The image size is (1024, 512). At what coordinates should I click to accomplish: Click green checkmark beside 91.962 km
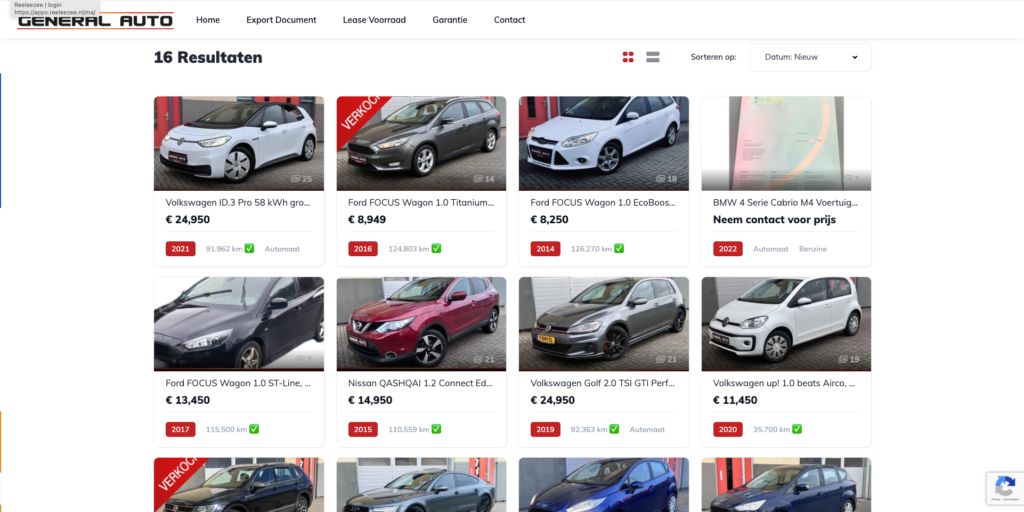[249, 249]
